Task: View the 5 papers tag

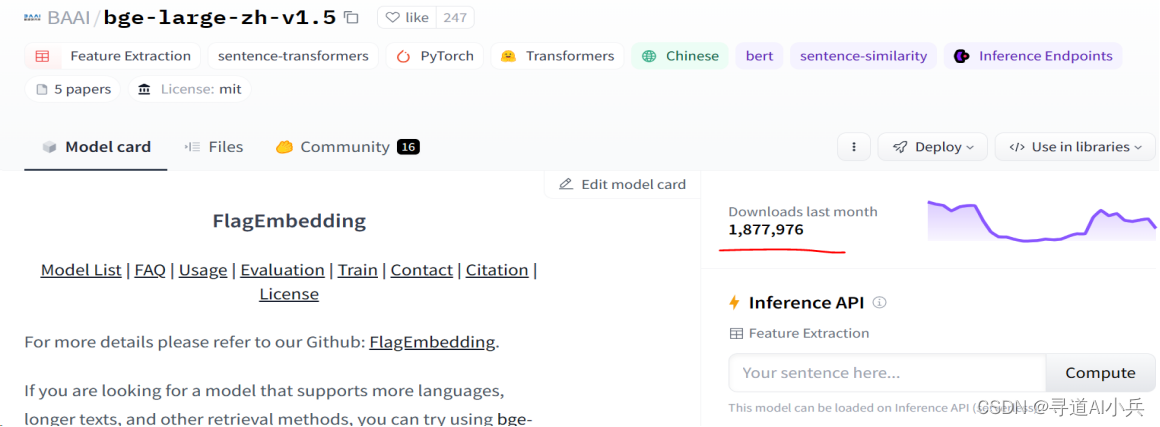Action: [72, 90]
